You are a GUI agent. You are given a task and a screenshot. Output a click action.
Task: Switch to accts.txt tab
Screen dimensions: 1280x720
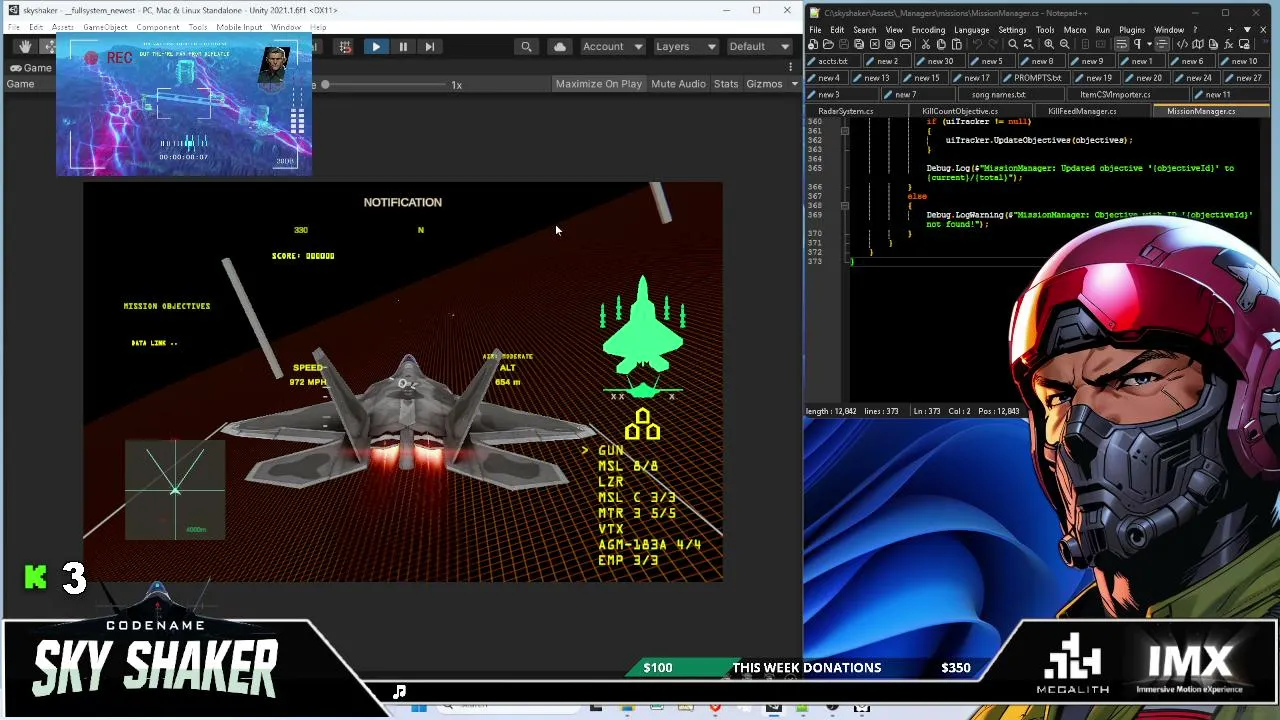coord(831,62)
